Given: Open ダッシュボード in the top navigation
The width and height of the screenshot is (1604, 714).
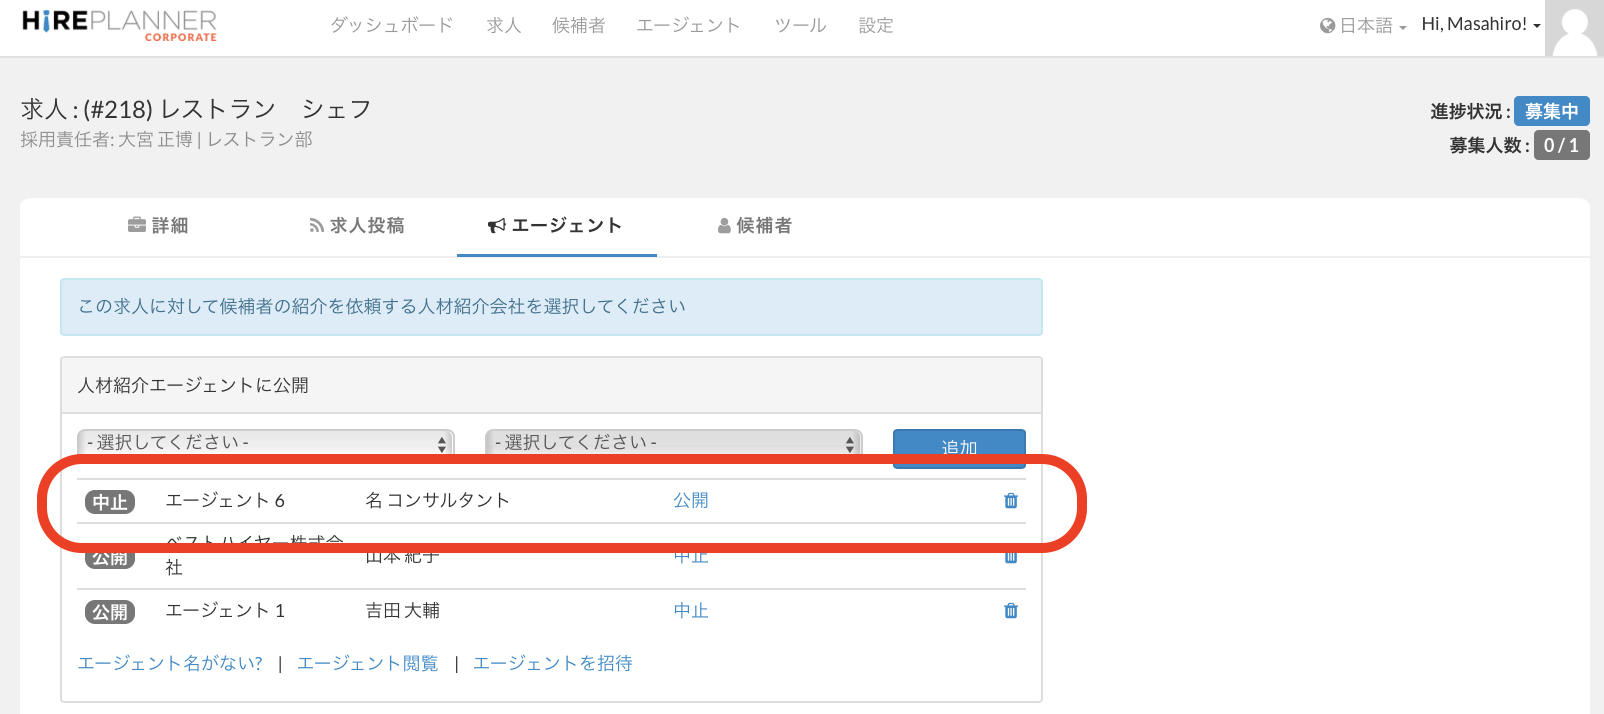Looking at the screenshot, I should pyautogui.click(x=391, y=26).
